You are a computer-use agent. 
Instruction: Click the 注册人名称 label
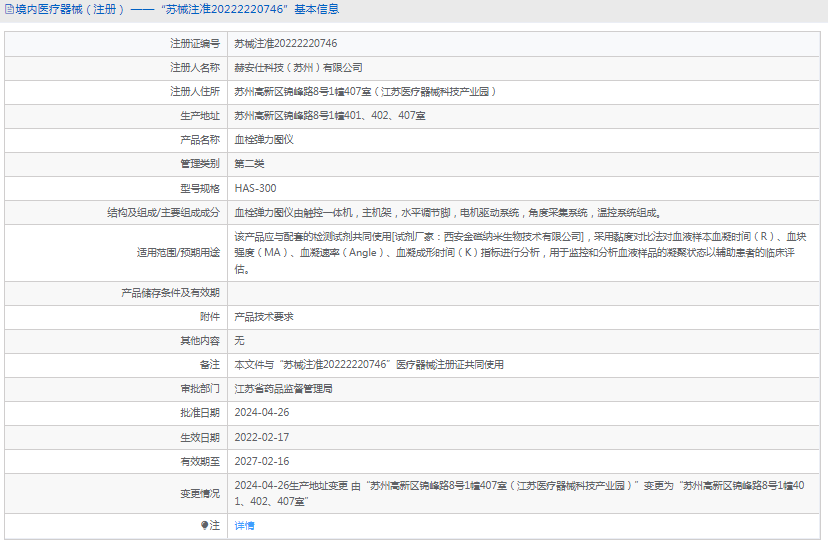[x=195, y=68]
